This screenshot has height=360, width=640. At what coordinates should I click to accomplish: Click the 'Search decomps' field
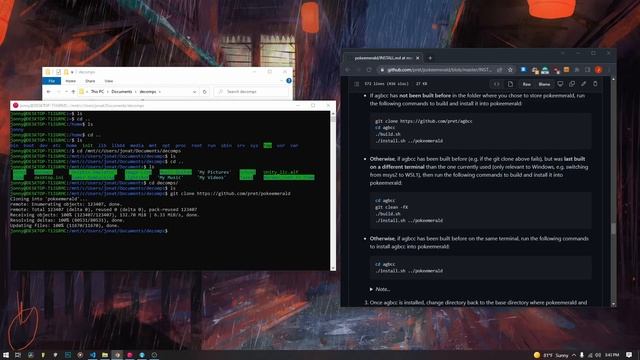click(x=251, y=92)
